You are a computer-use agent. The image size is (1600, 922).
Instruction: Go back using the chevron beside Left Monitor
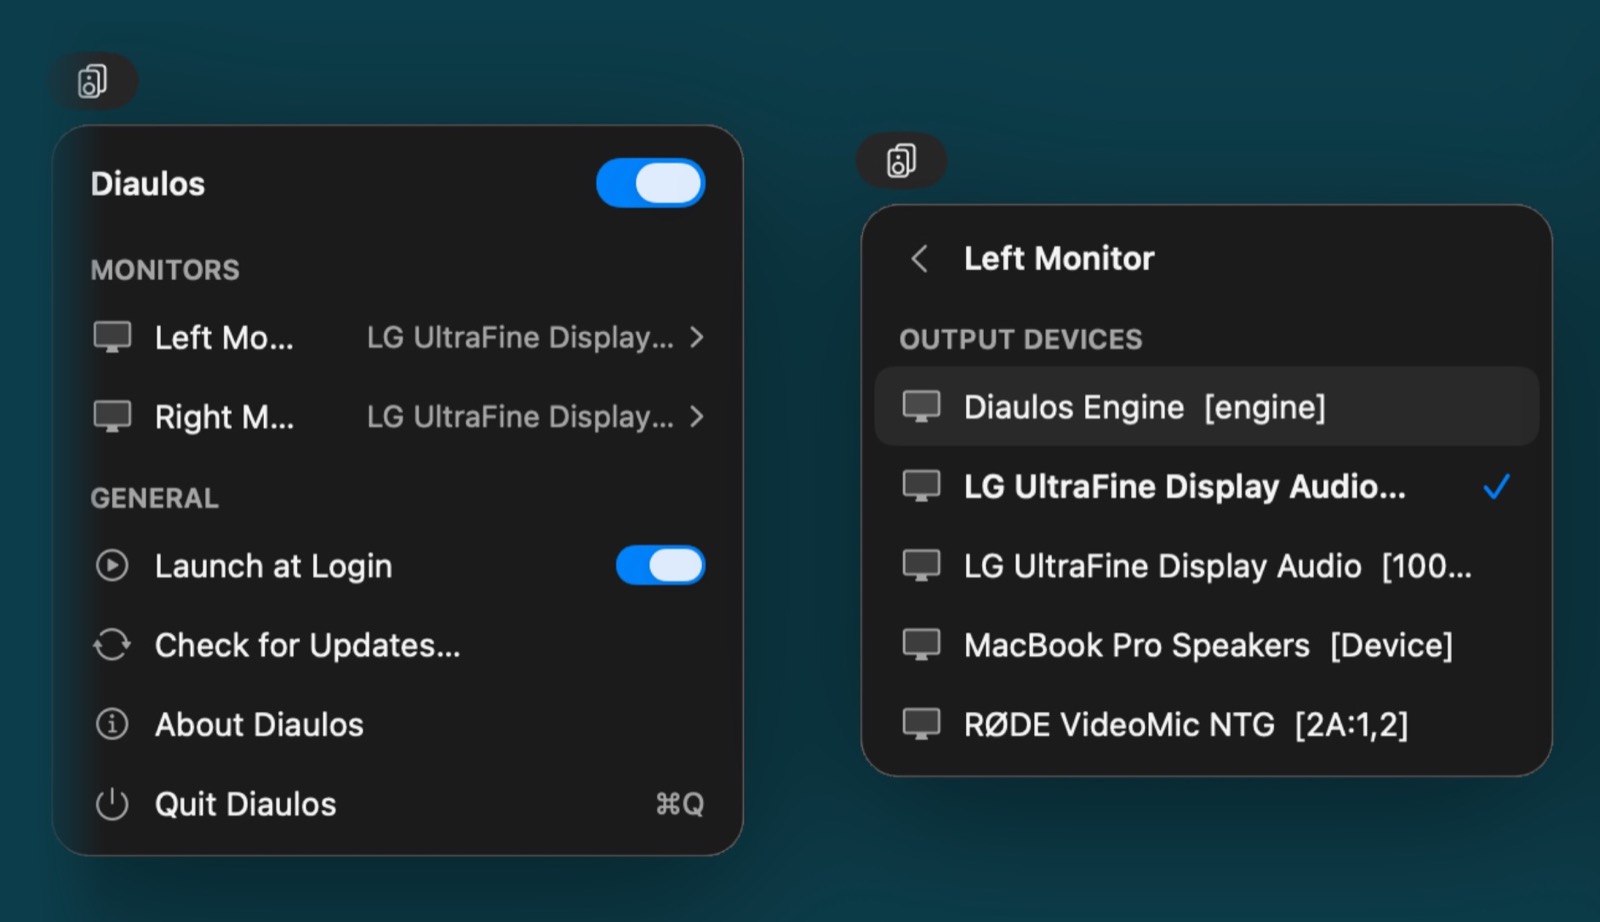pos(919,259)
